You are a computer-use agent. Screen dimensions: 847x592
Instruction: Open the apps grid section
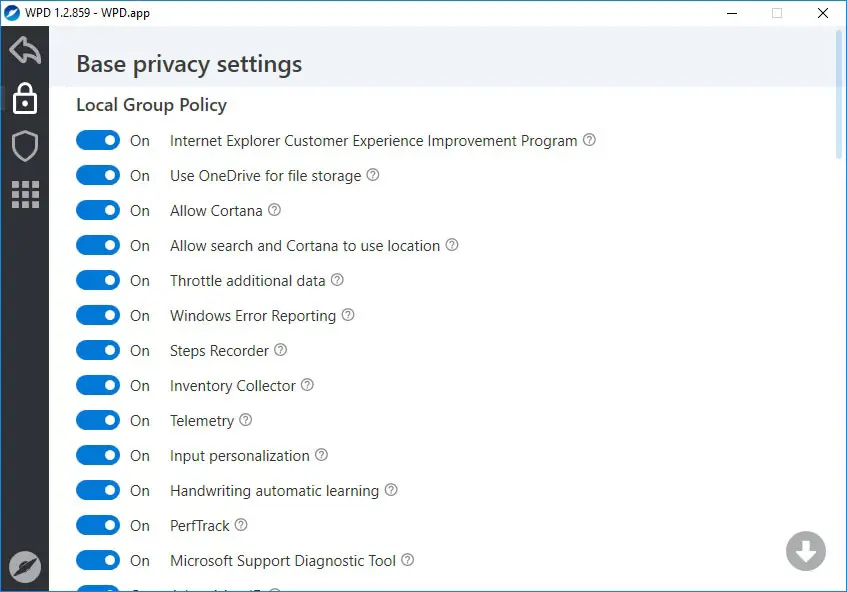[24, 194]
